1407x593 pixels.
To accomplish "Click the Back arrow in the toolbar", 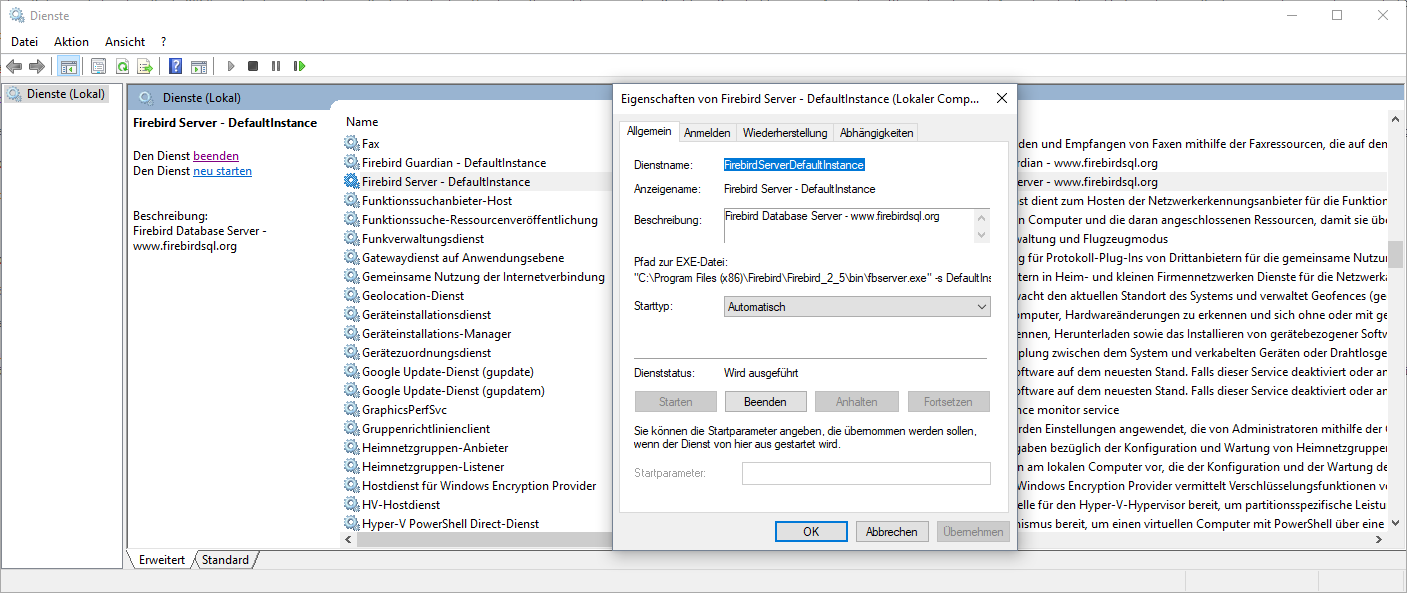I will [14, 66].
